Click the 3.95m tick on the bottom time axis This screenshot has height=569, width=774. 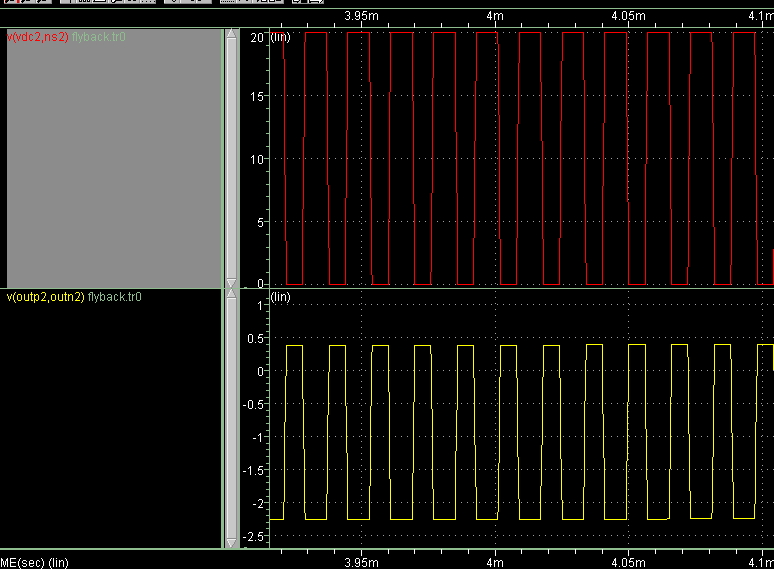[x=361, y=561]
